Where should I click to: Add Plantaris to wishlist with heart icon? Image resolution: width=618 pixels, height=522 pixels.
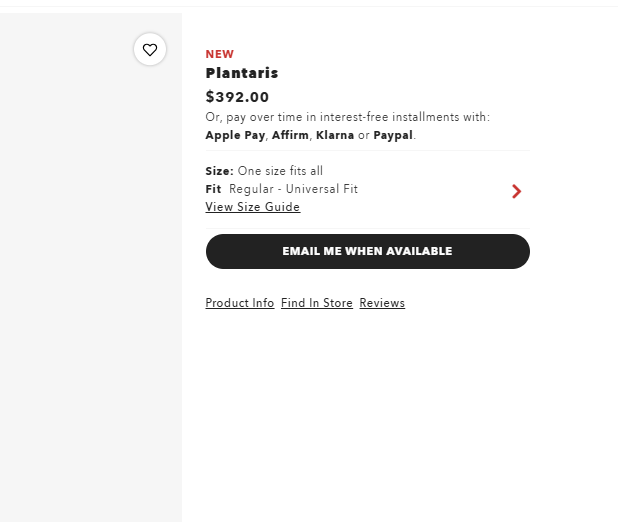(x=150, y=50)
